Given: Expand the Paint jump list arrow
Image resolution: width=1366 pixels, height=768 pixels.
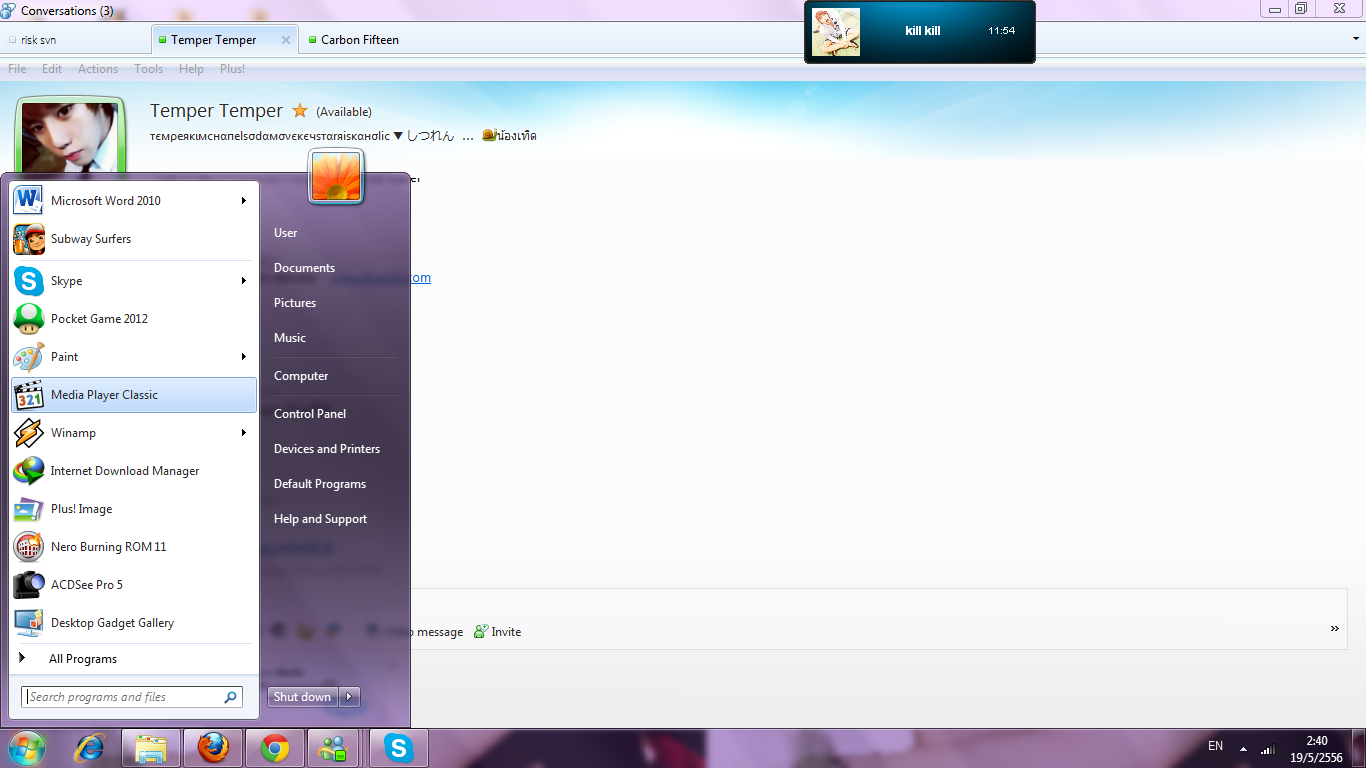Looking at the screenshot, I should pos(243,357).
